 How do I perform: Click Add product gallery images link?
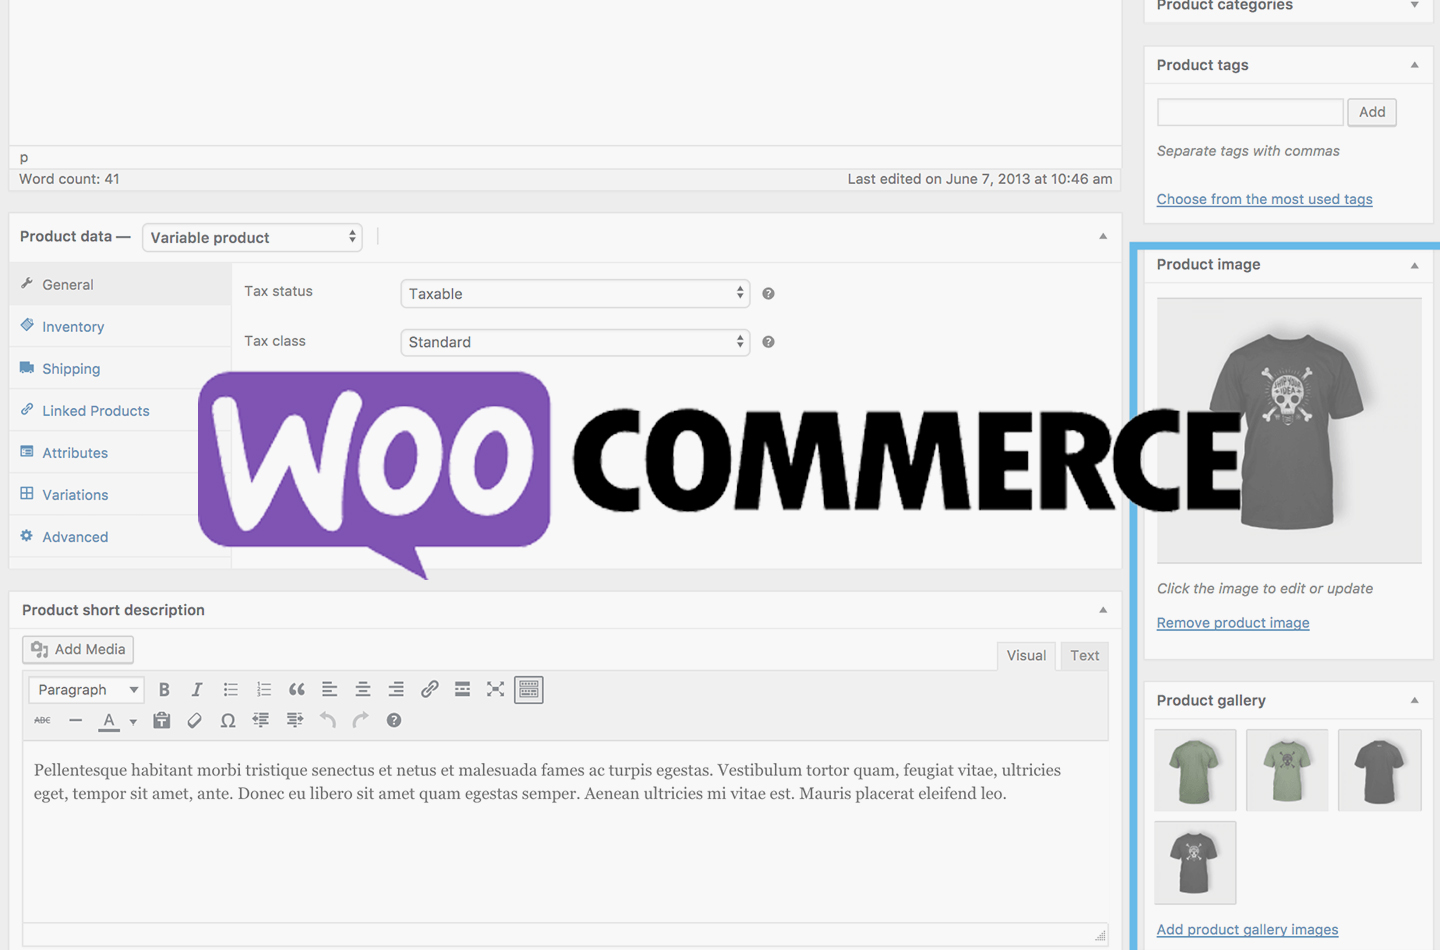click(x=1247, y=929)
